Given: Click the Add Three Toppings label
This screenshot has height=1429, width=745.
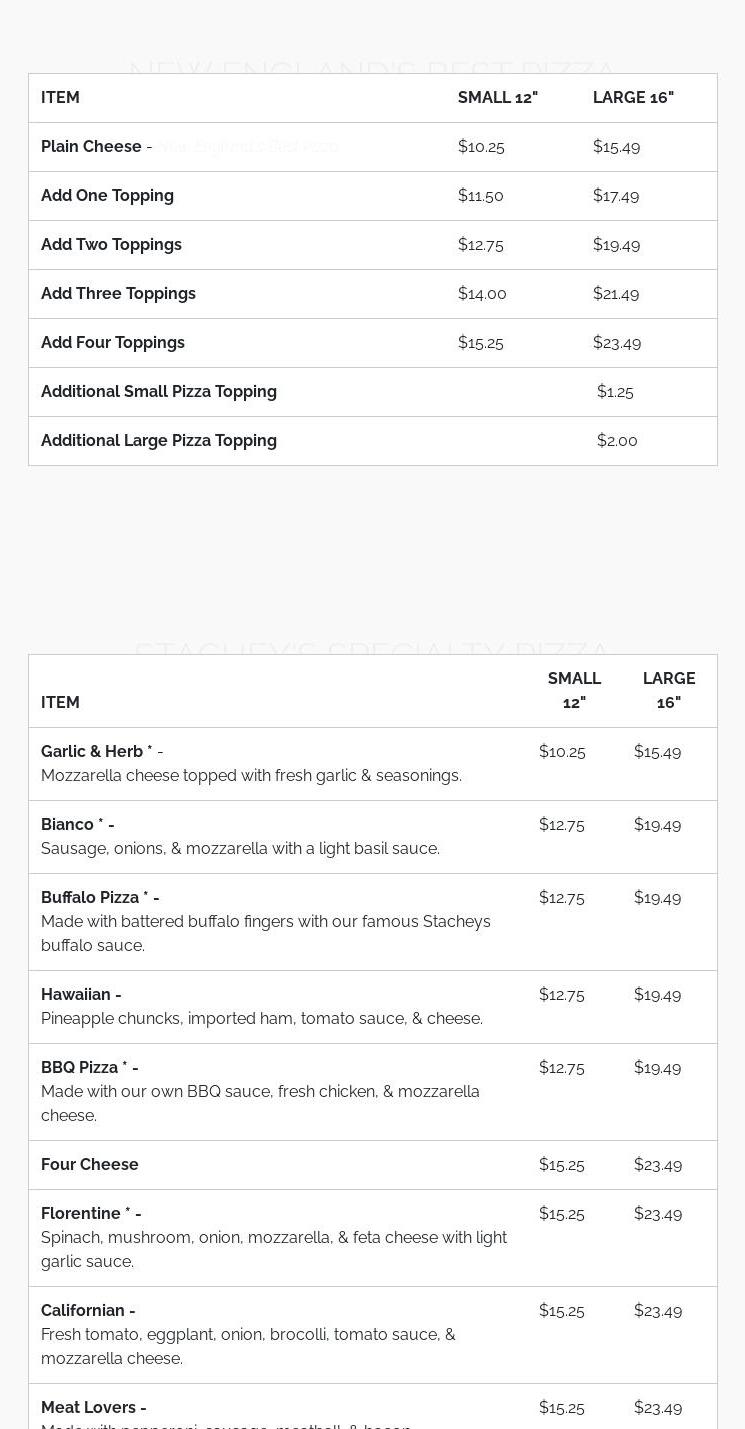Looking at the screenshot, I should 118,294.
